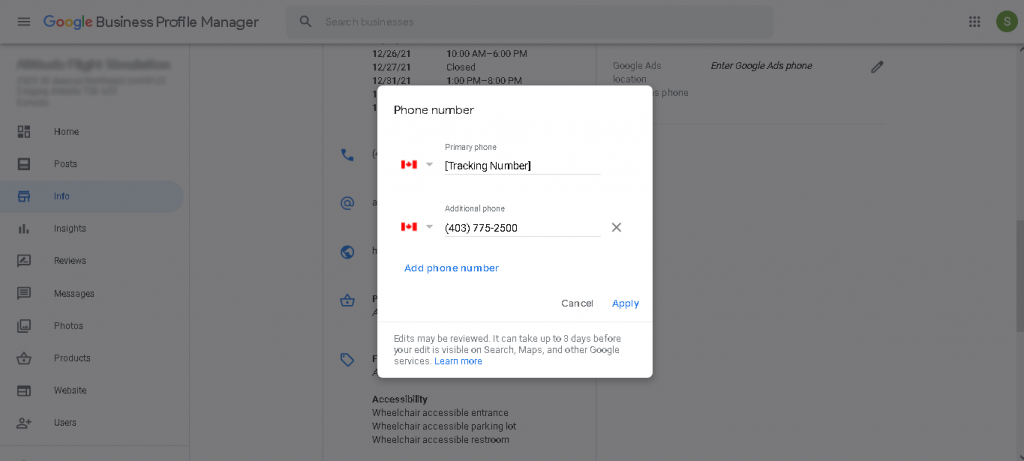The width and height of the screenshot is (1024, 461).
Task: Click 'Wheelchair accessible parking lot' text
Action: (444, 426)
